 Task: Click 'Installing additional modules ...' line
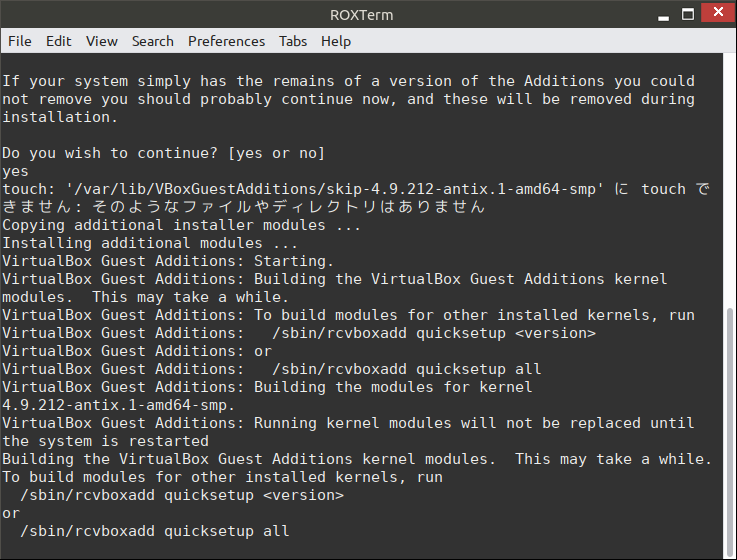point(150,243)
